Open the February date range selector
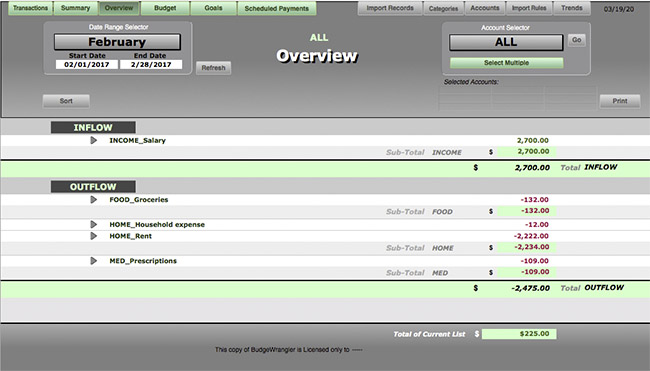 (117, 42)
